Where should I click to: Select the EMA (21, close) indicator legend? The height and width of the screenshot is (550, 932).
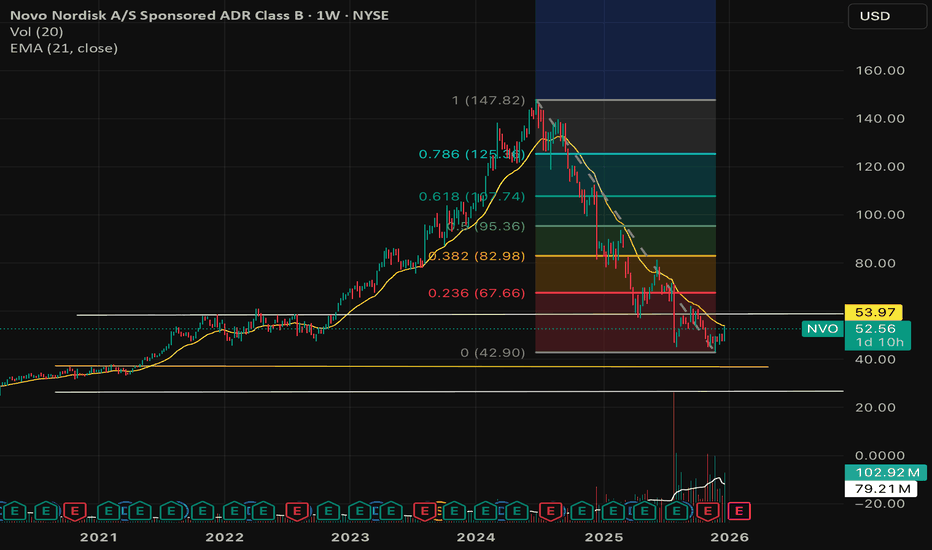64,48
